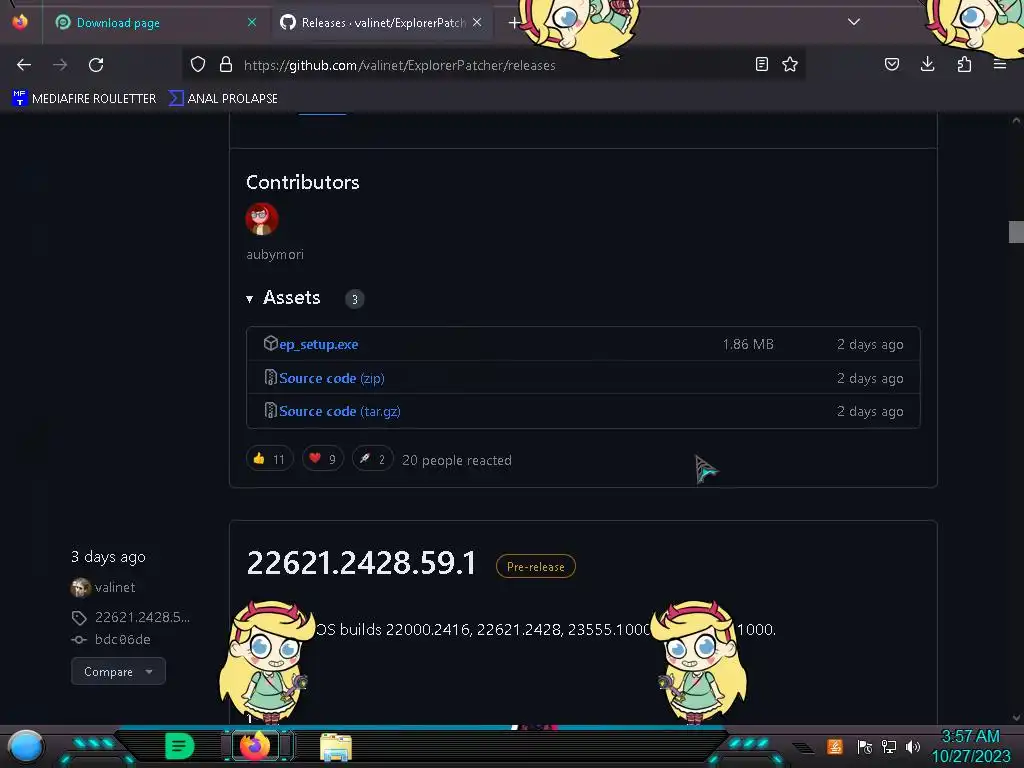Toggle reader view icon in address bar
Screen dimensions: 1024x768
(x=761, y=64)
